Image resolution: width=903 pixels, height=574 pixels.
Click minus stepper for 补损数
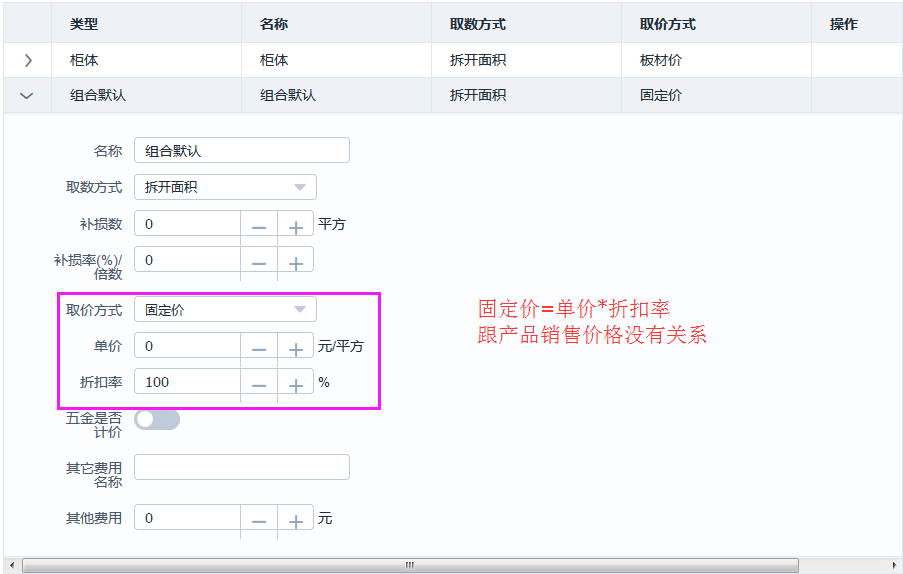pyautogui.click(x=259, y=227)
